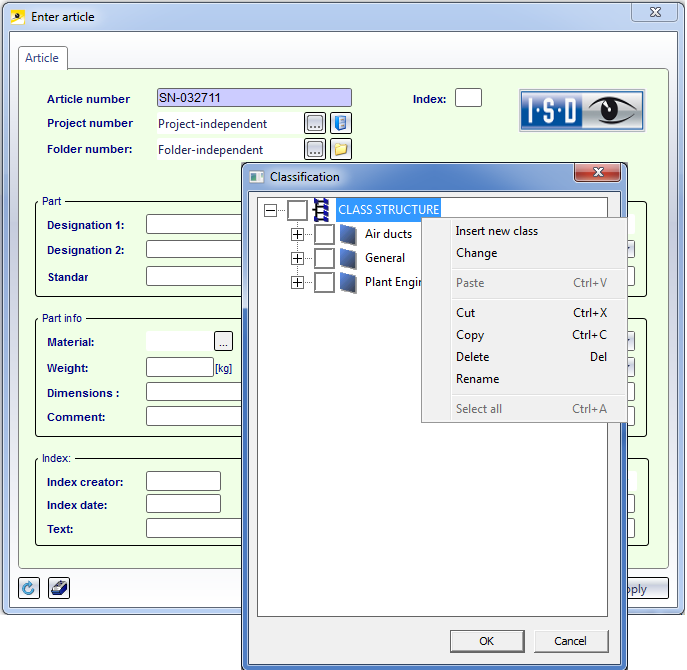Click the book icon beside Project number
The image size is (687, 670).
pos(341,123)
